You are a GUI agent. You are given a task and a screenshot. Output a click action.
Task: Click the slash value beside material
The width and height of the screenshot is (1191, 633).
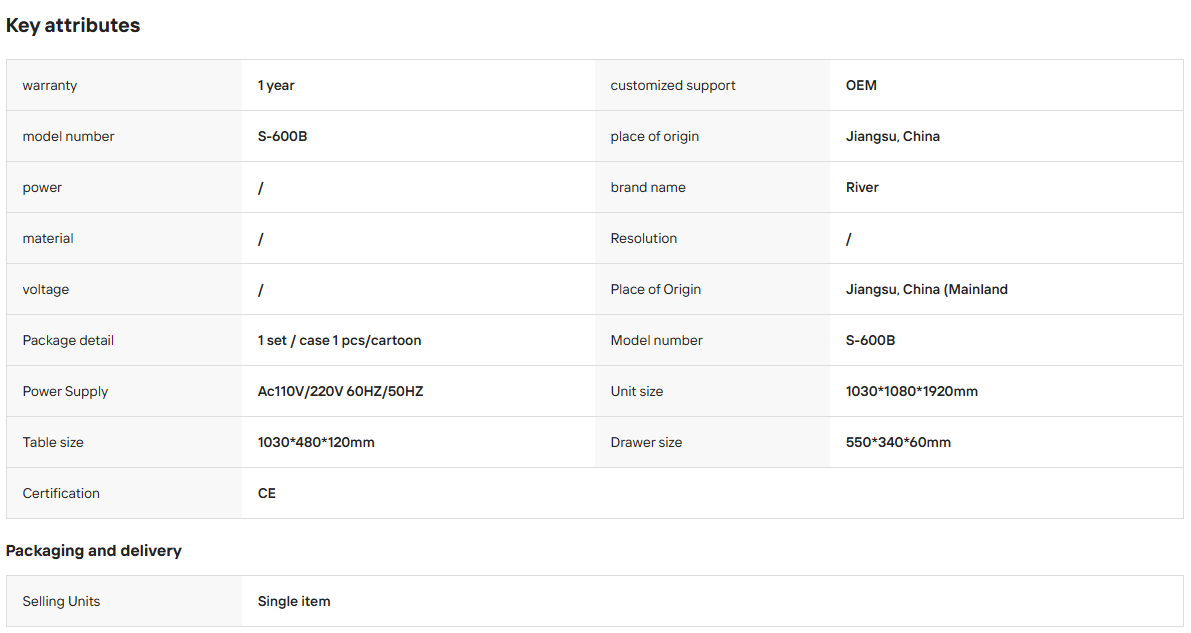(261, 239)
